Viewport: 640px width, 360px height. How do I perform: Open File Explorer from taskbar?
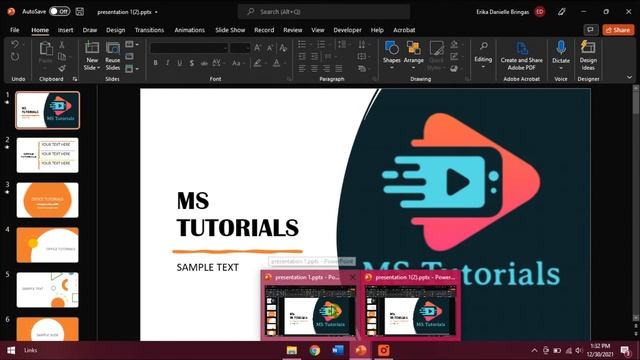point(292,350)
